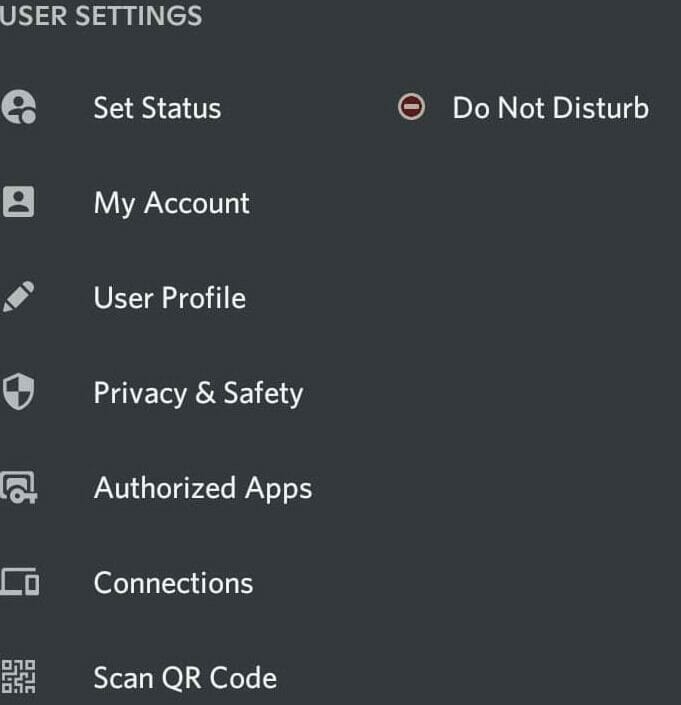The width and height of the screenshot is (681, 705).
Task: Click the red Do Not Disturb indicator
Action: tap(411, 107)
